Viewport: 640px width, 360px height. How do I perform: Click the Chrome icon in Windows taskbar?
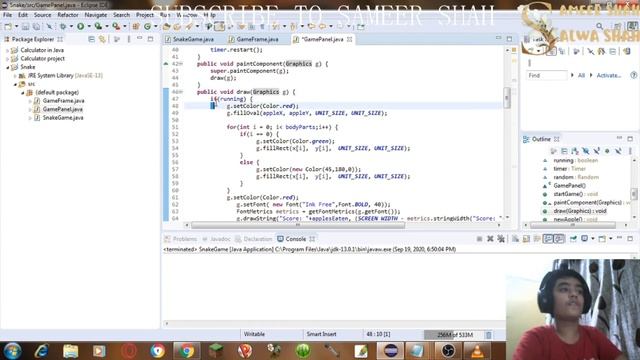tap(187, 351)
